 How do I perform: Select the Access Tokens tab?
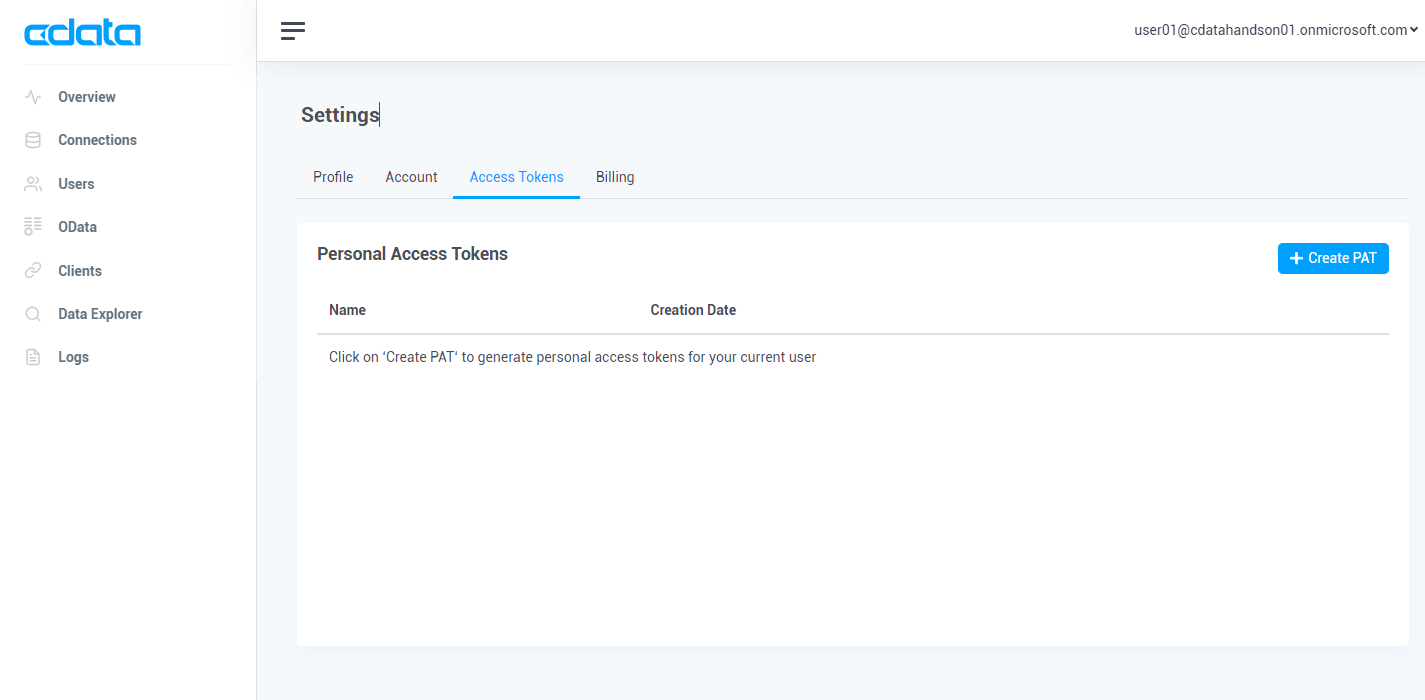click(516, 177)
